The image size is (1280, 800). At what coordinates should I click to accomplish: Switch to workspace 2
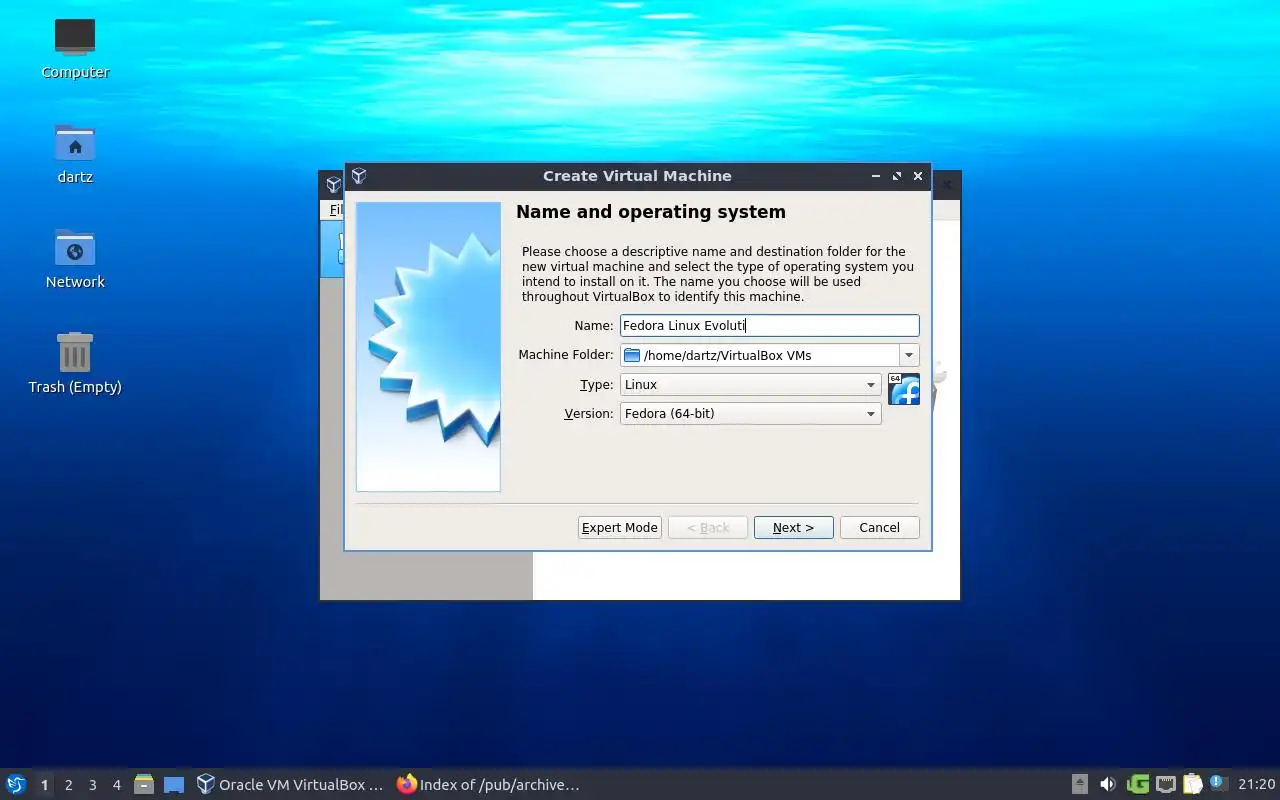68,785
